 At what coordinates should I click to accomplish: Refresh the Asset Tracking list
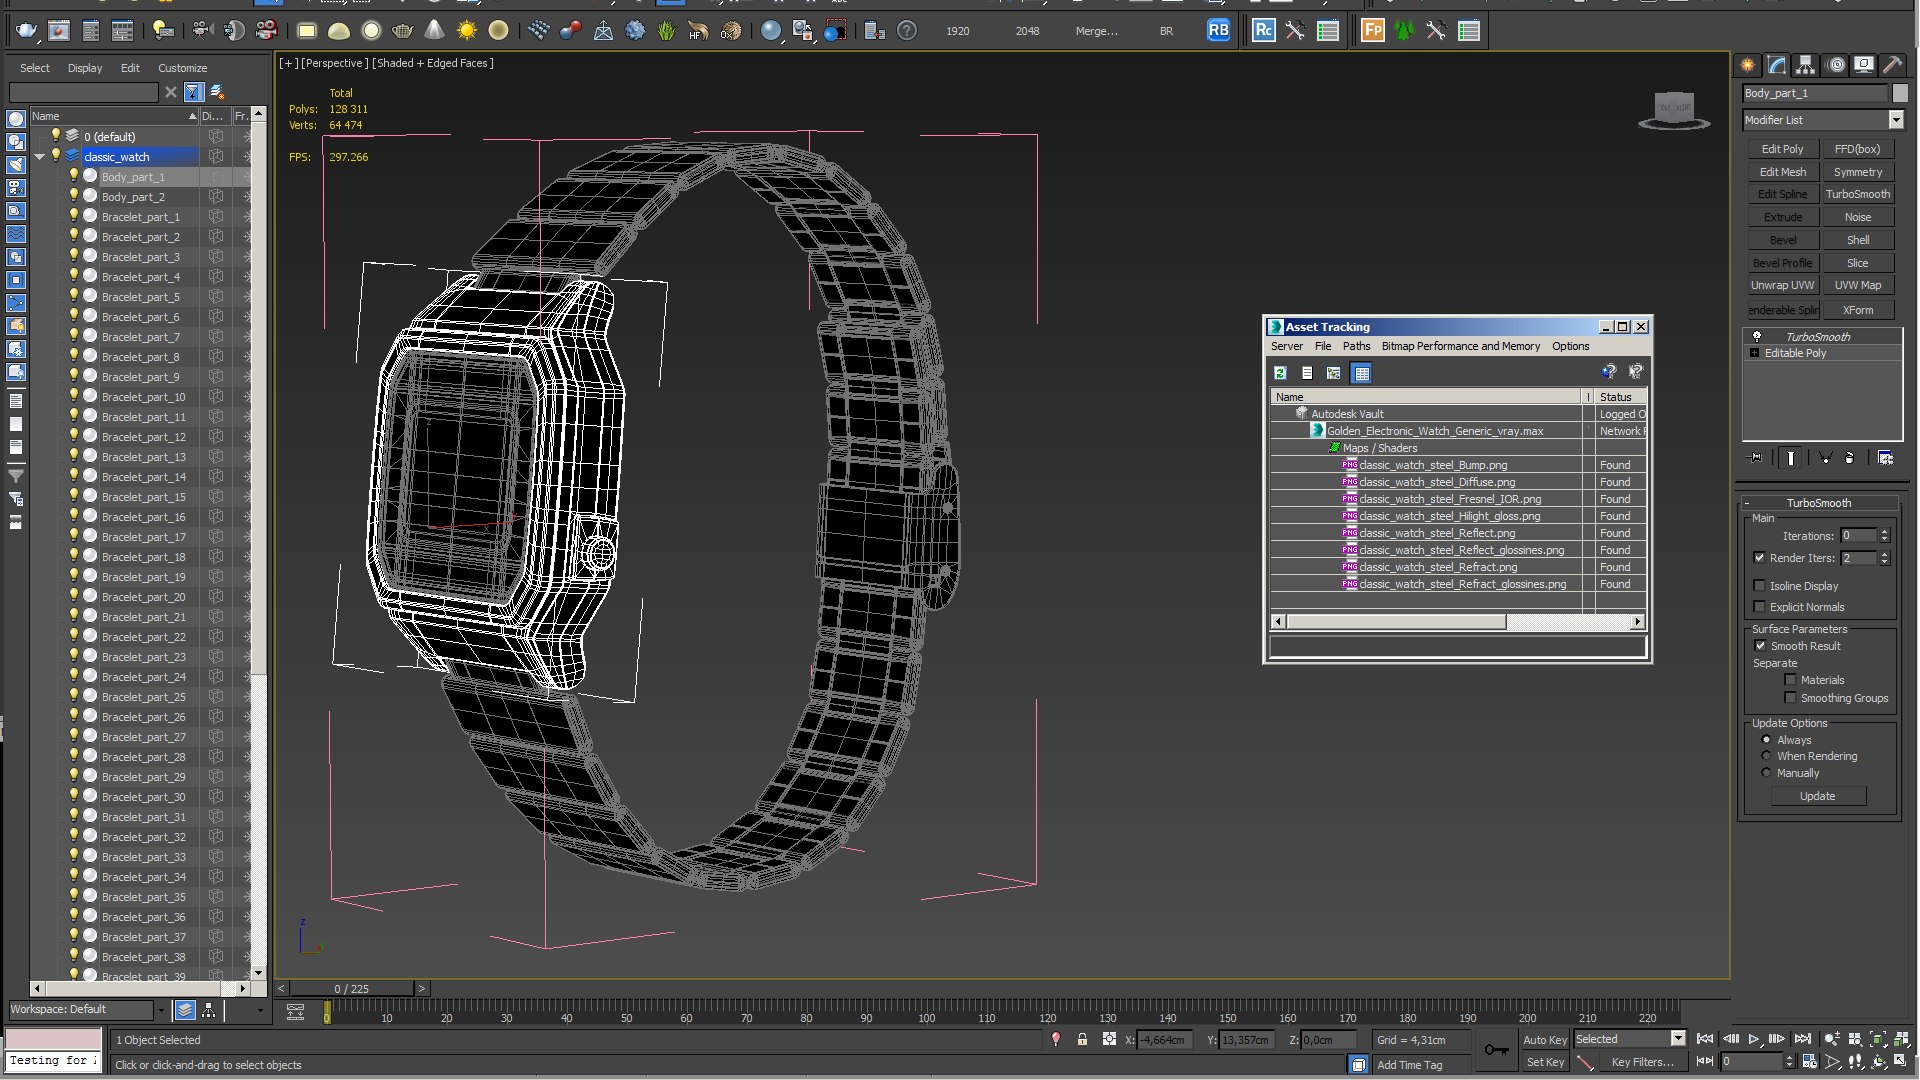coord(1280,373)
